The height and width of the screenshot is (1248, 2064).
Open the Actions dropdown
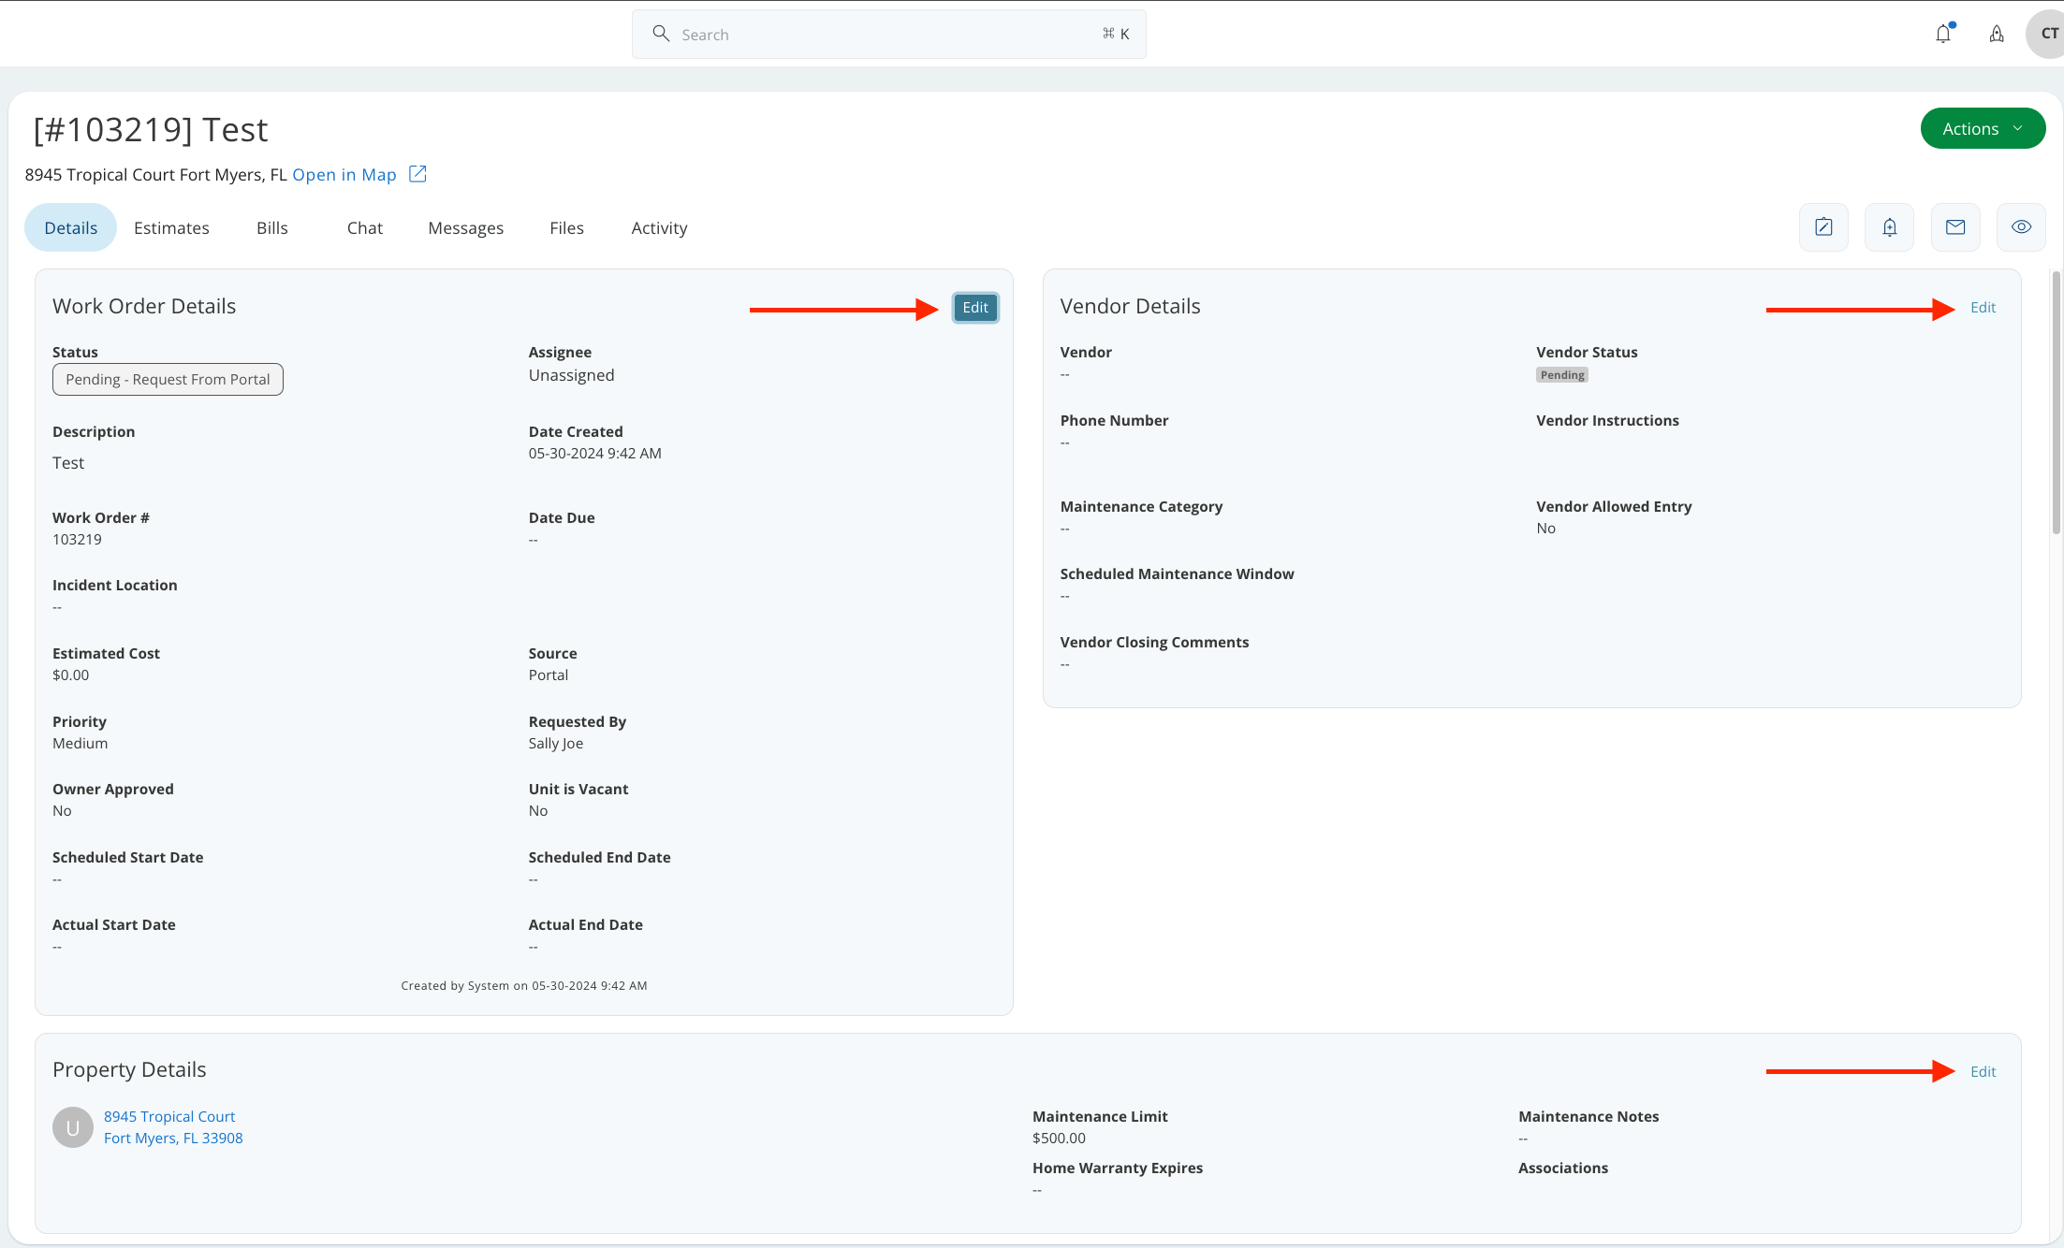point(1982,128)
